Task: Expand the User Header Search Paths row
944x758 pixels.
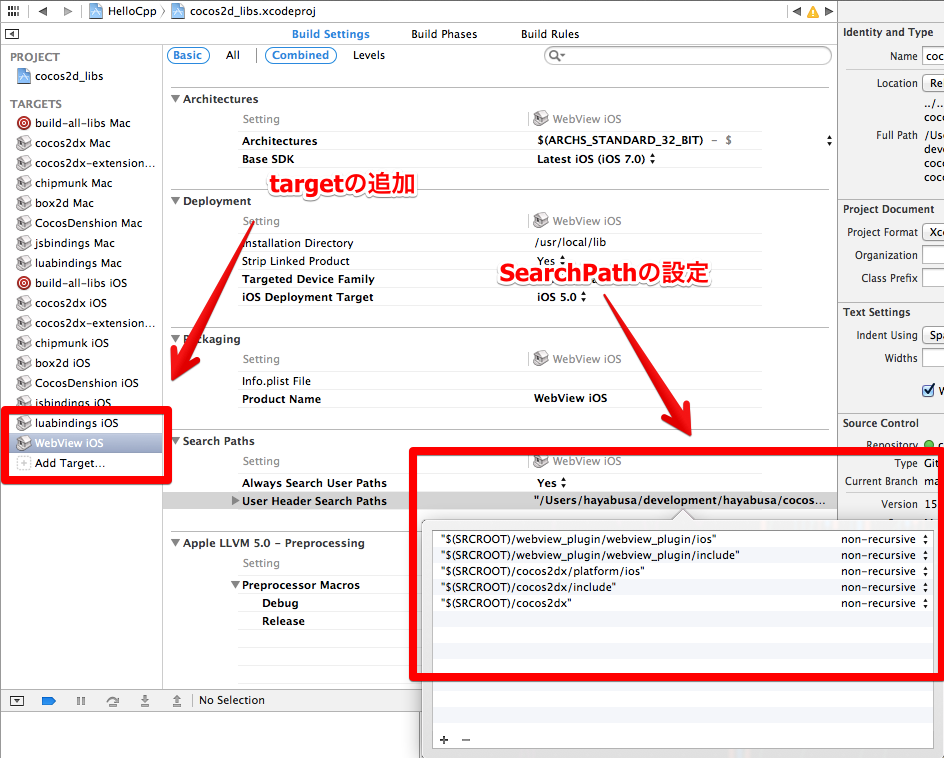Action: (235, 501)
